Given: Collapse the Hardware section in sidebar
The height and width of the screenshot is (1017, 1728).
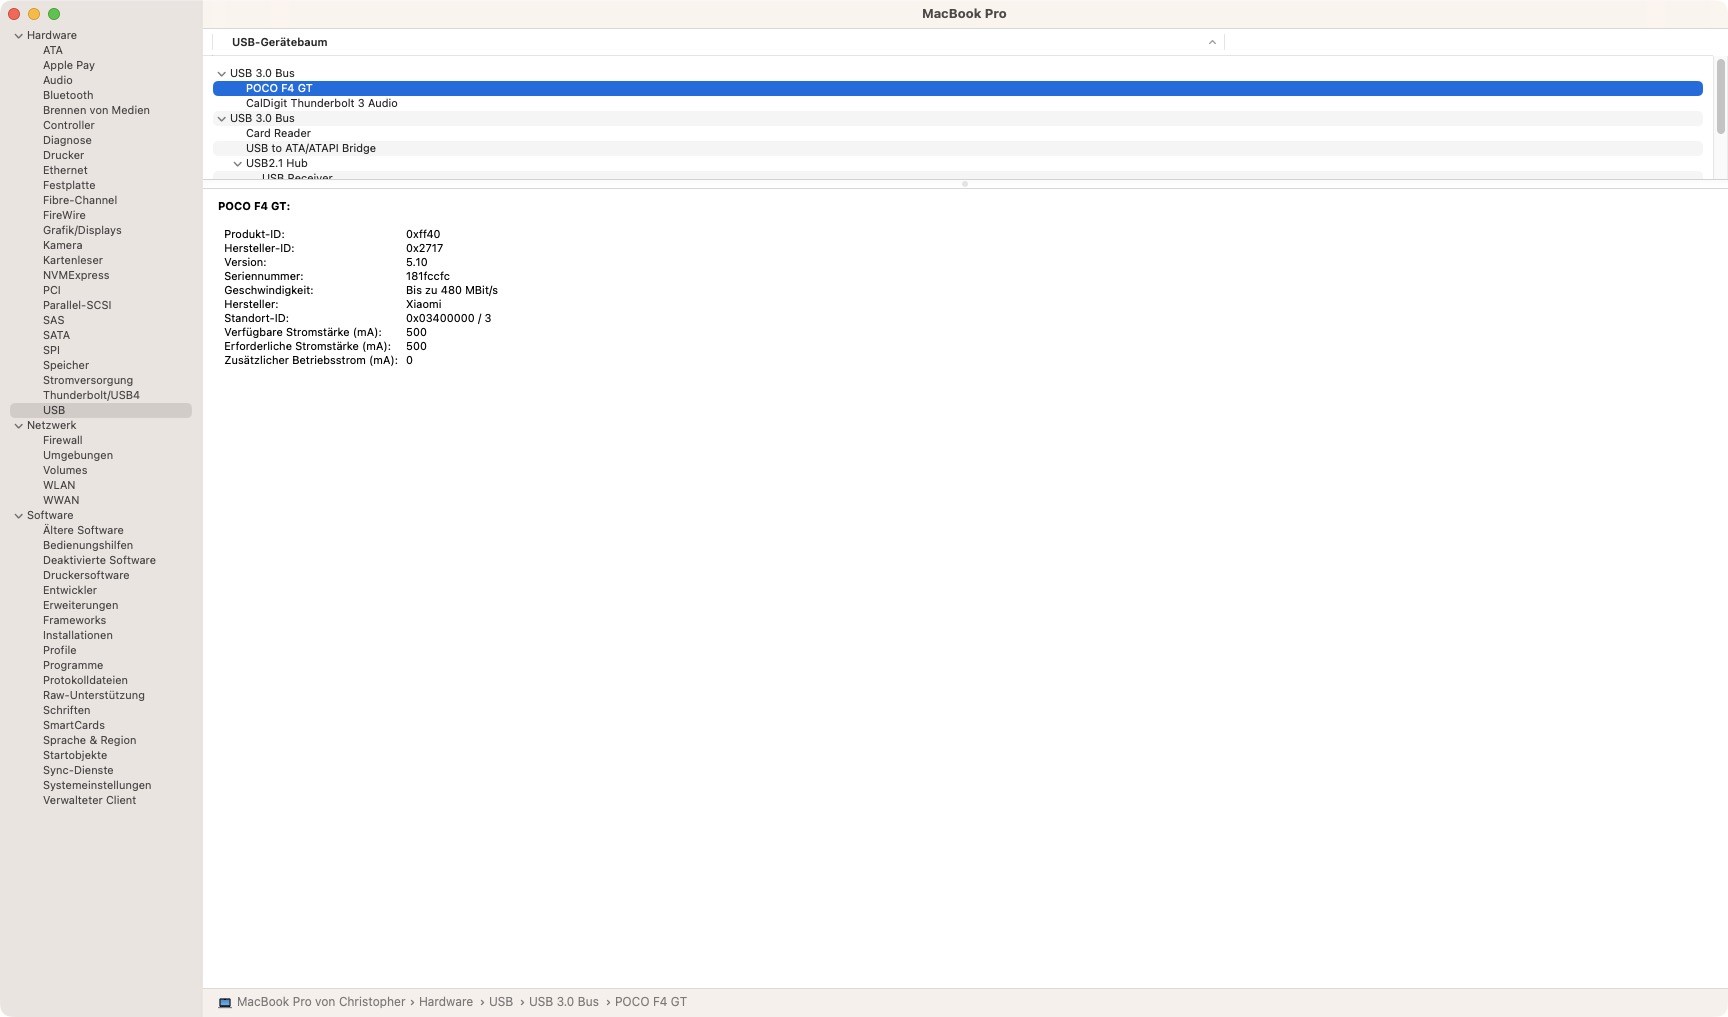Looking at the screenshot, I should pos(18,36).
